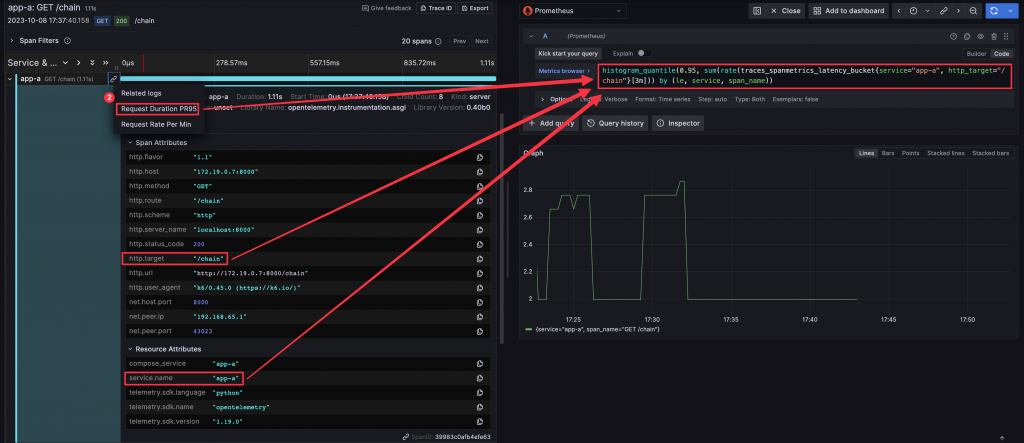The image size is (1024, 443).
Task: Click the run query refresh icon
Action: (994, 11)
